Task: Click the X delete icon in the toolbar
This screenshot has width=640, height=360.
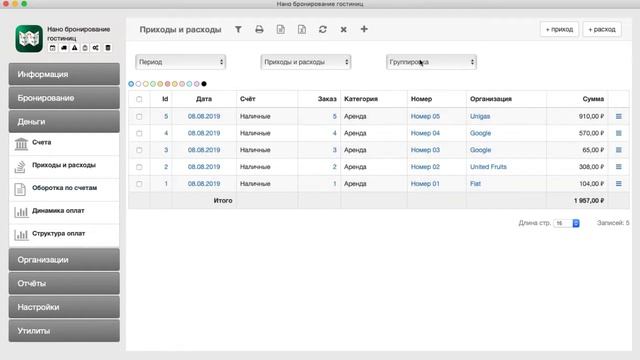Action: 344,29
